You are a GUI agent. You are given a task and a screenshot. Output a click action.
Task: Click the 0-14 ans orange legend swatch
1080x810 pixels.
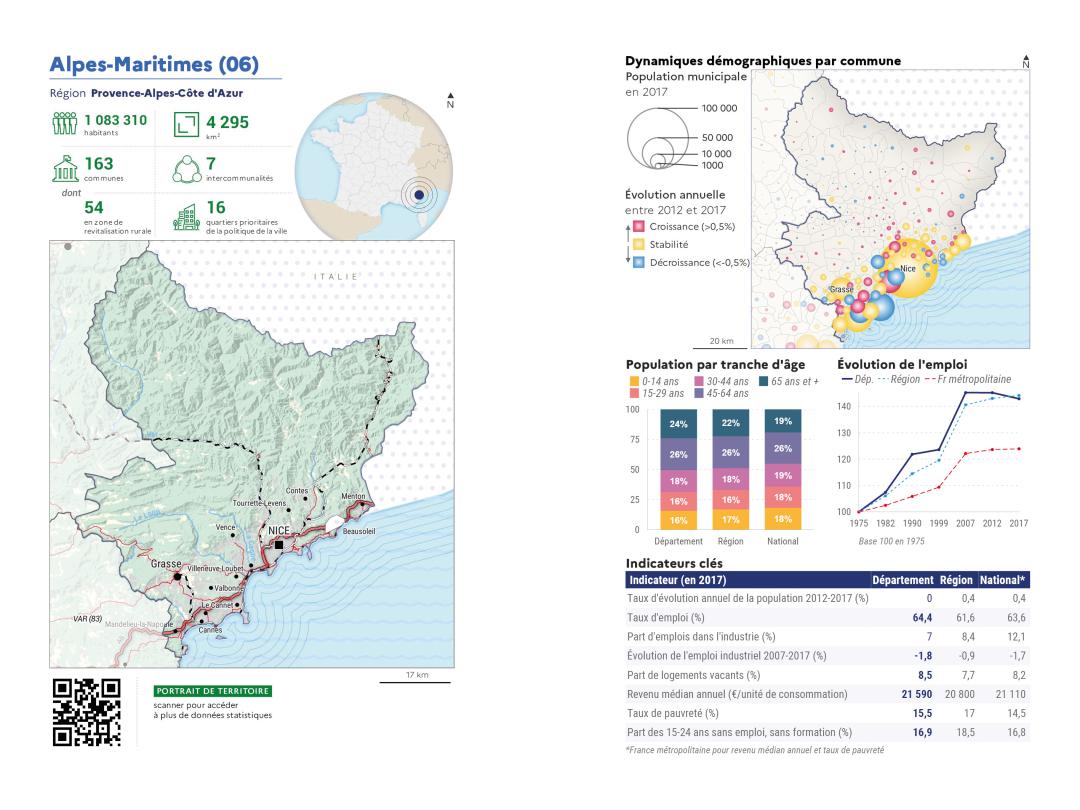coord(634,381)
